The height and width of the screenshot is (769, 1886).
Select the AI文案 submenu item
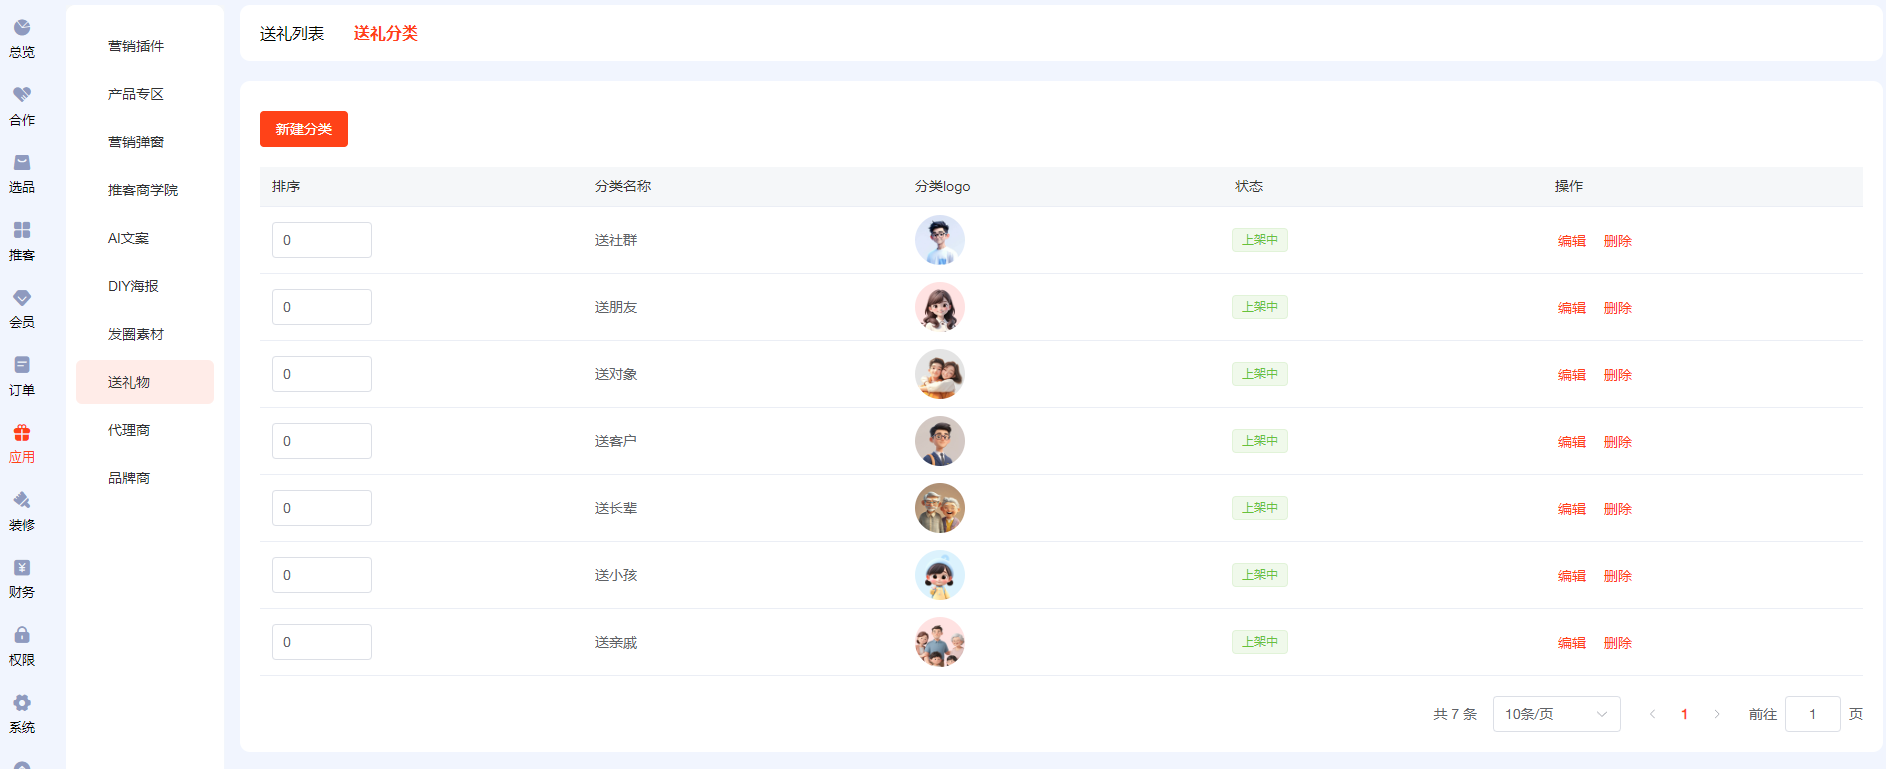coord(128,238)
